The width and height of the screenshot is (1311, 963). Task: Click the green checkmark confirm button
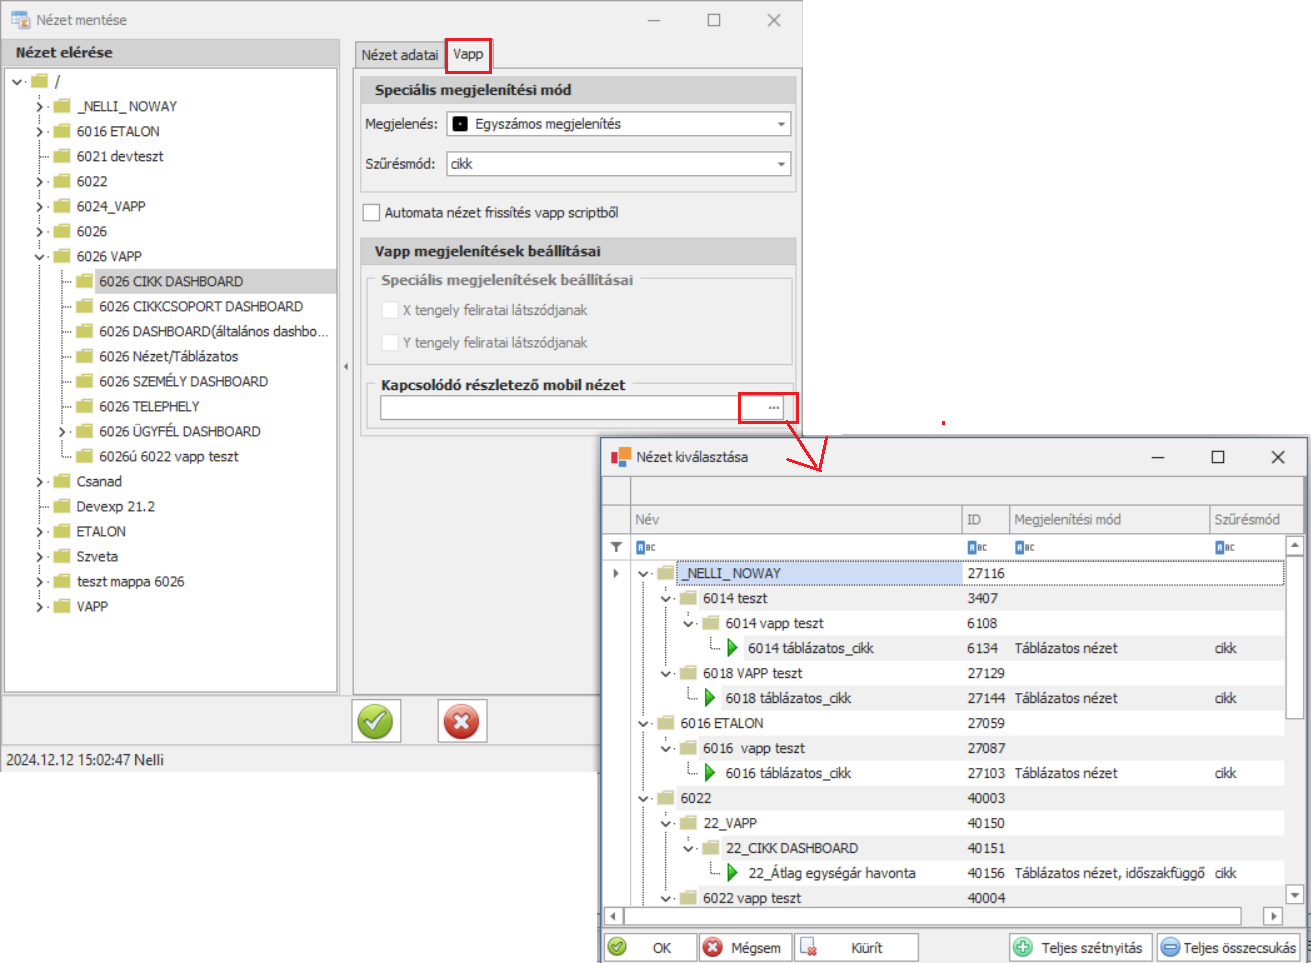(x=376, y=721)
